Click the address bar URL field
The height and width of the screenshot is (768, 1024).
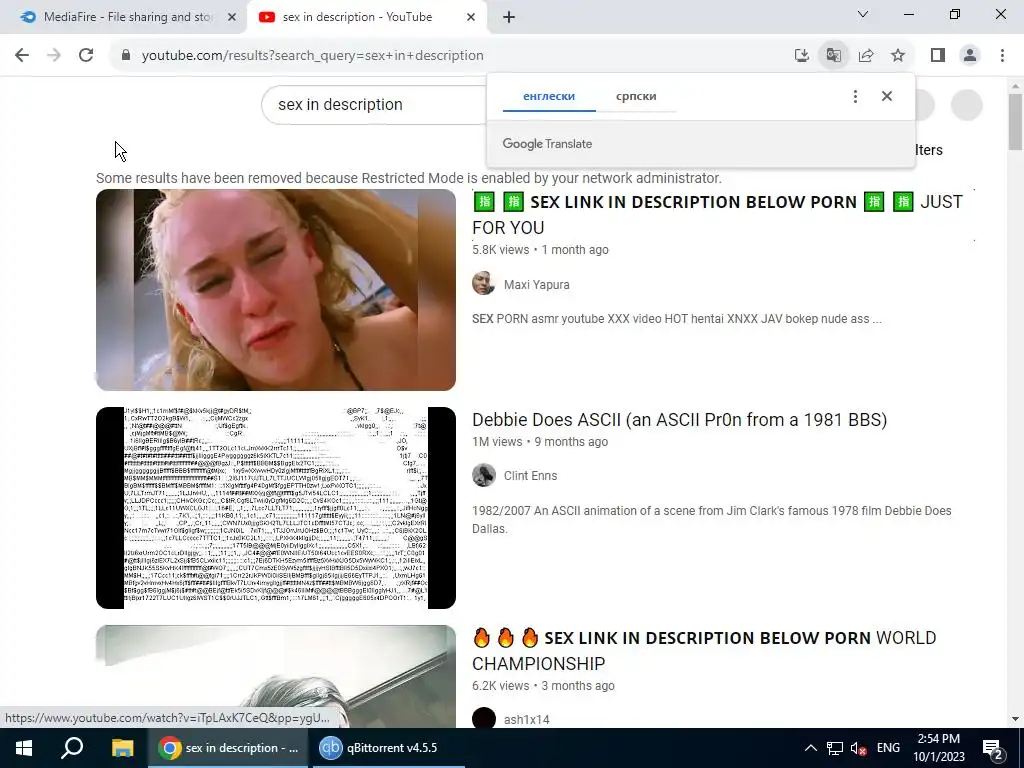451,56
